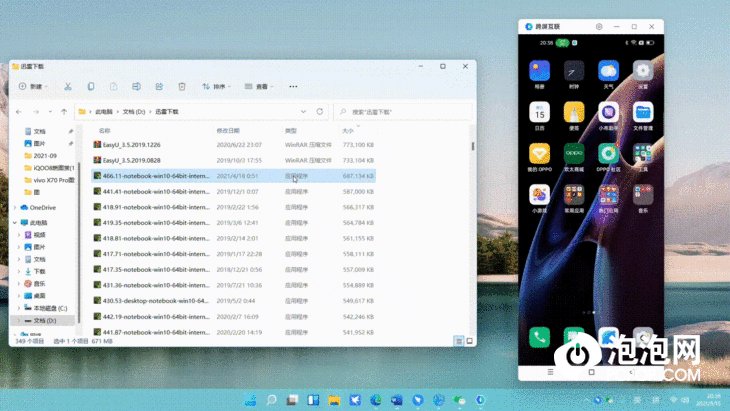Screen dimensions: 730x411
Task: Click the cut (scissors) icon in toolbar
Action: click(x=66, y=87)
